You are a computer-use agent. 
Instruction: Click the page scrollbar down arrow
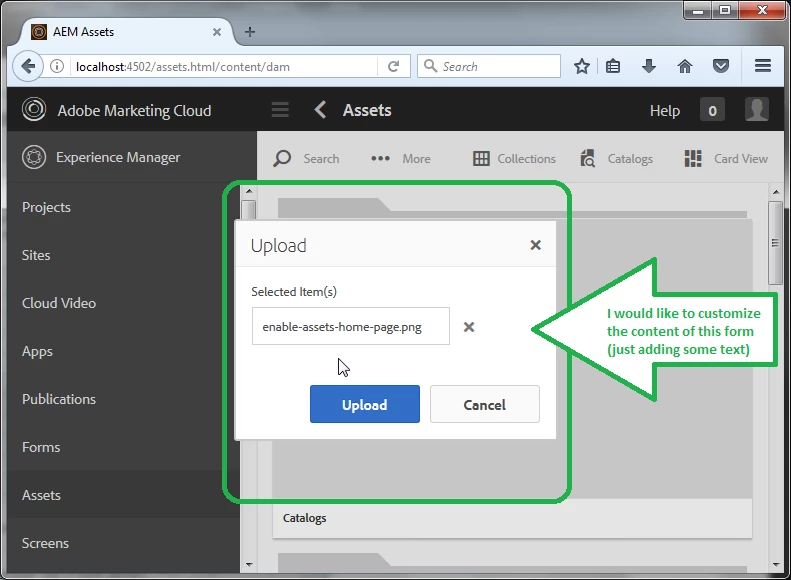point(776,565)
